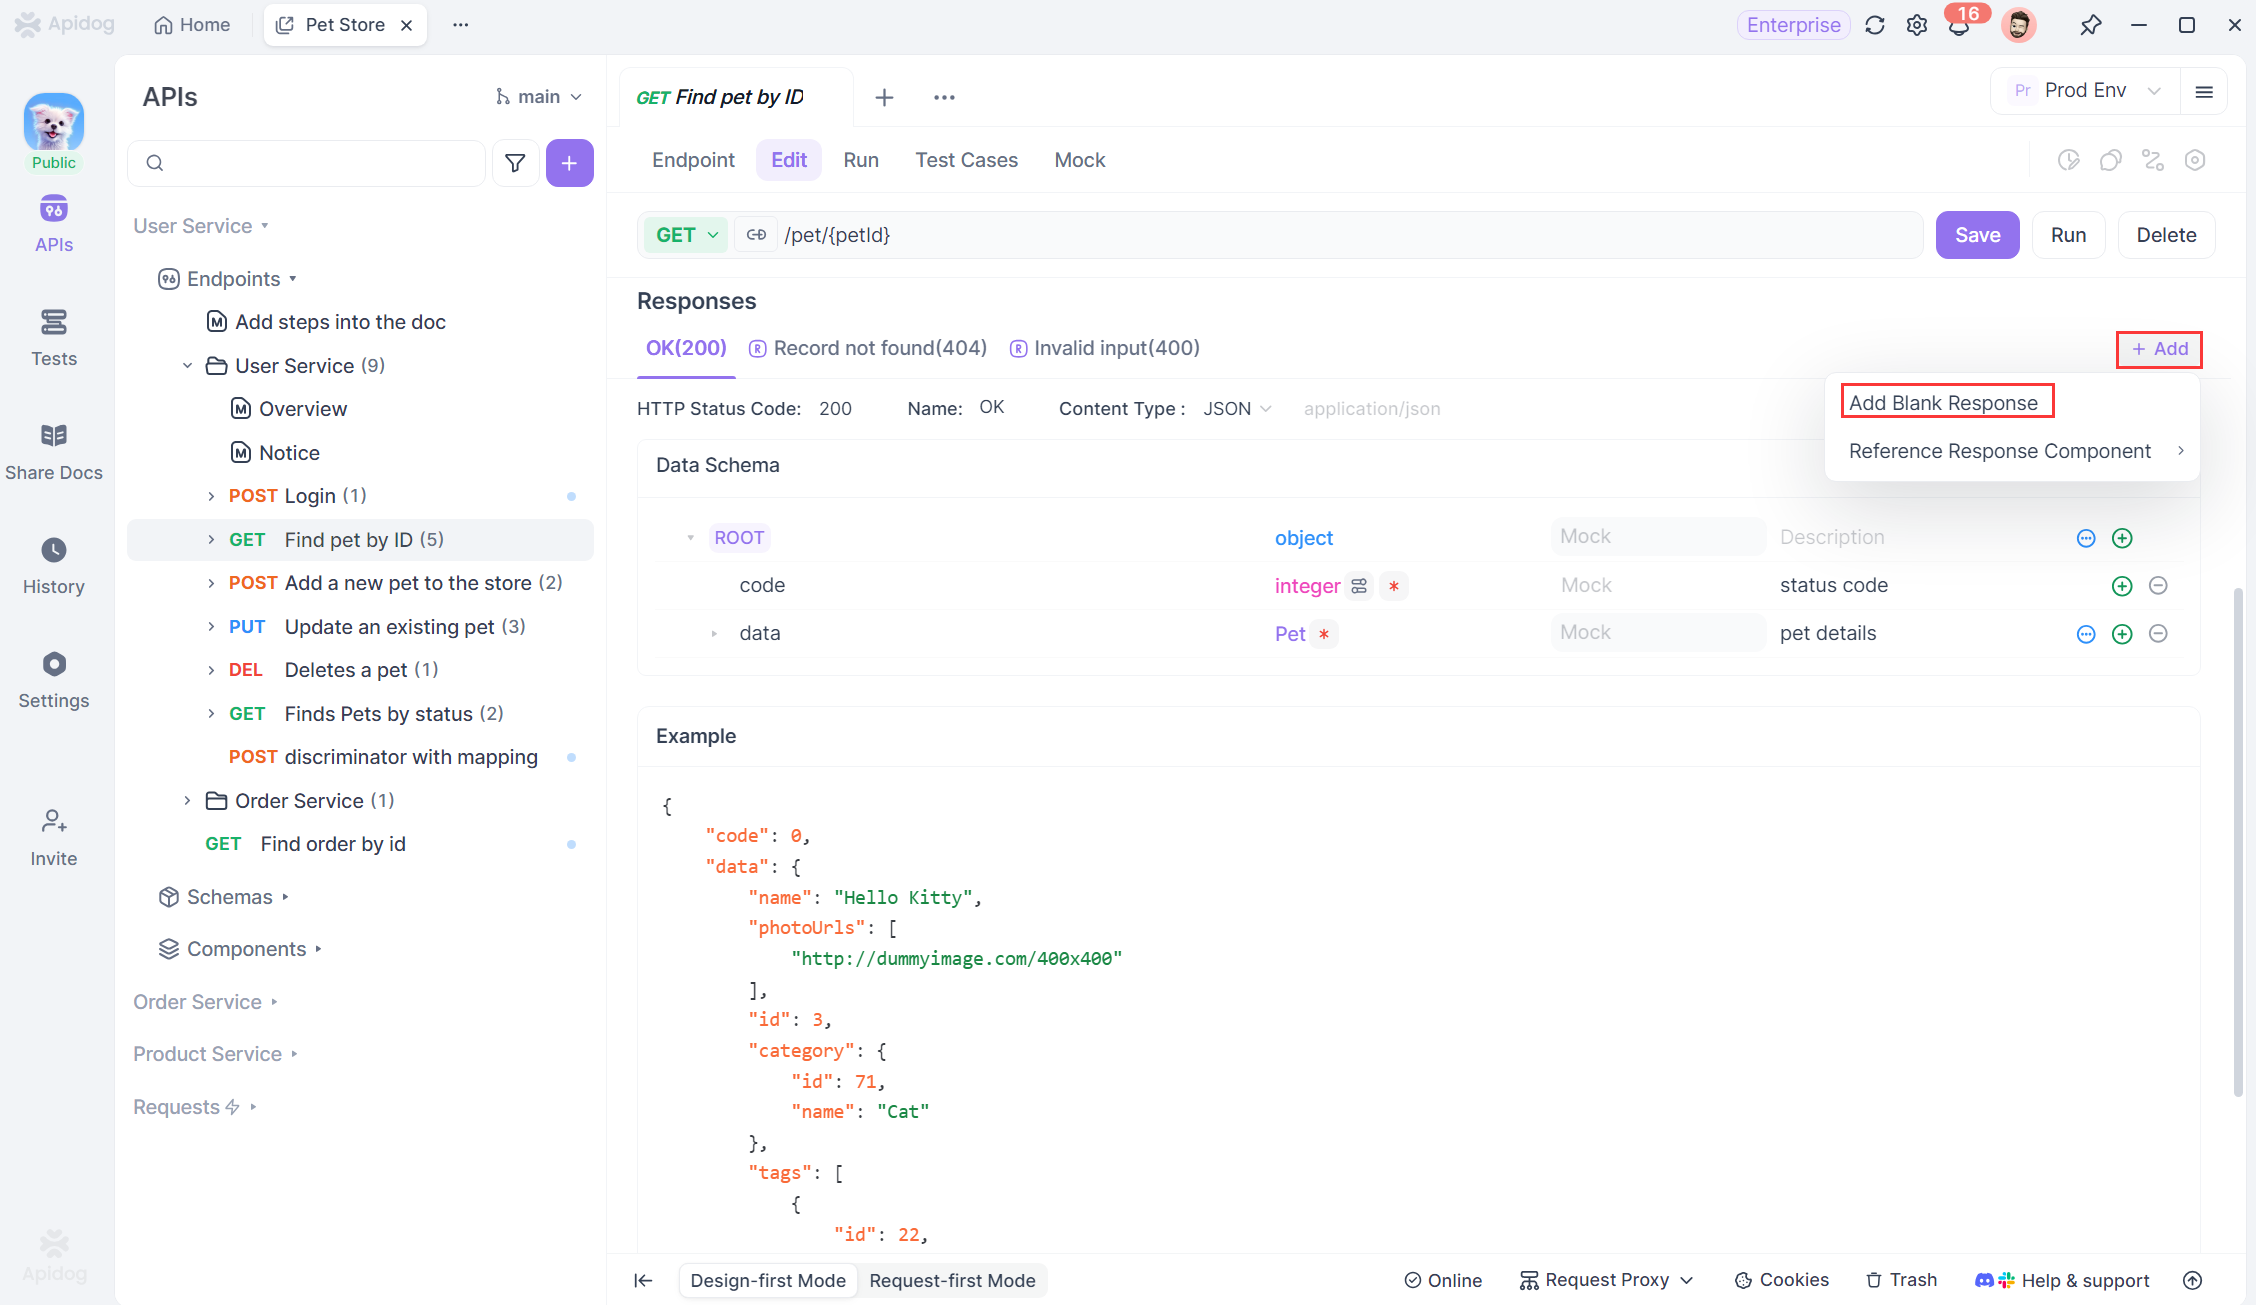Switch to the Run tab
Screen dimensions: 2256x1305
point(861,160)
